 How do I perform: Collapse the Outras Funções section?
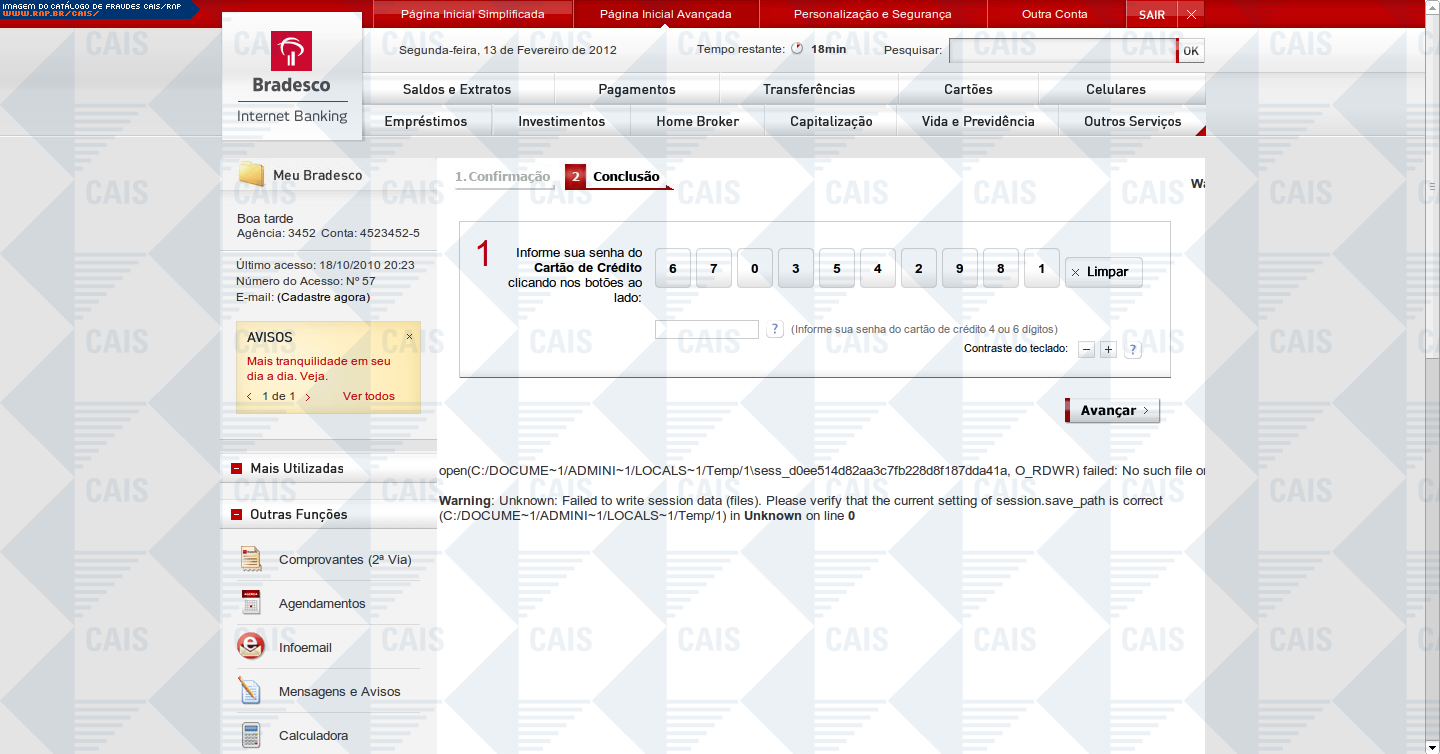click(237, 514)
